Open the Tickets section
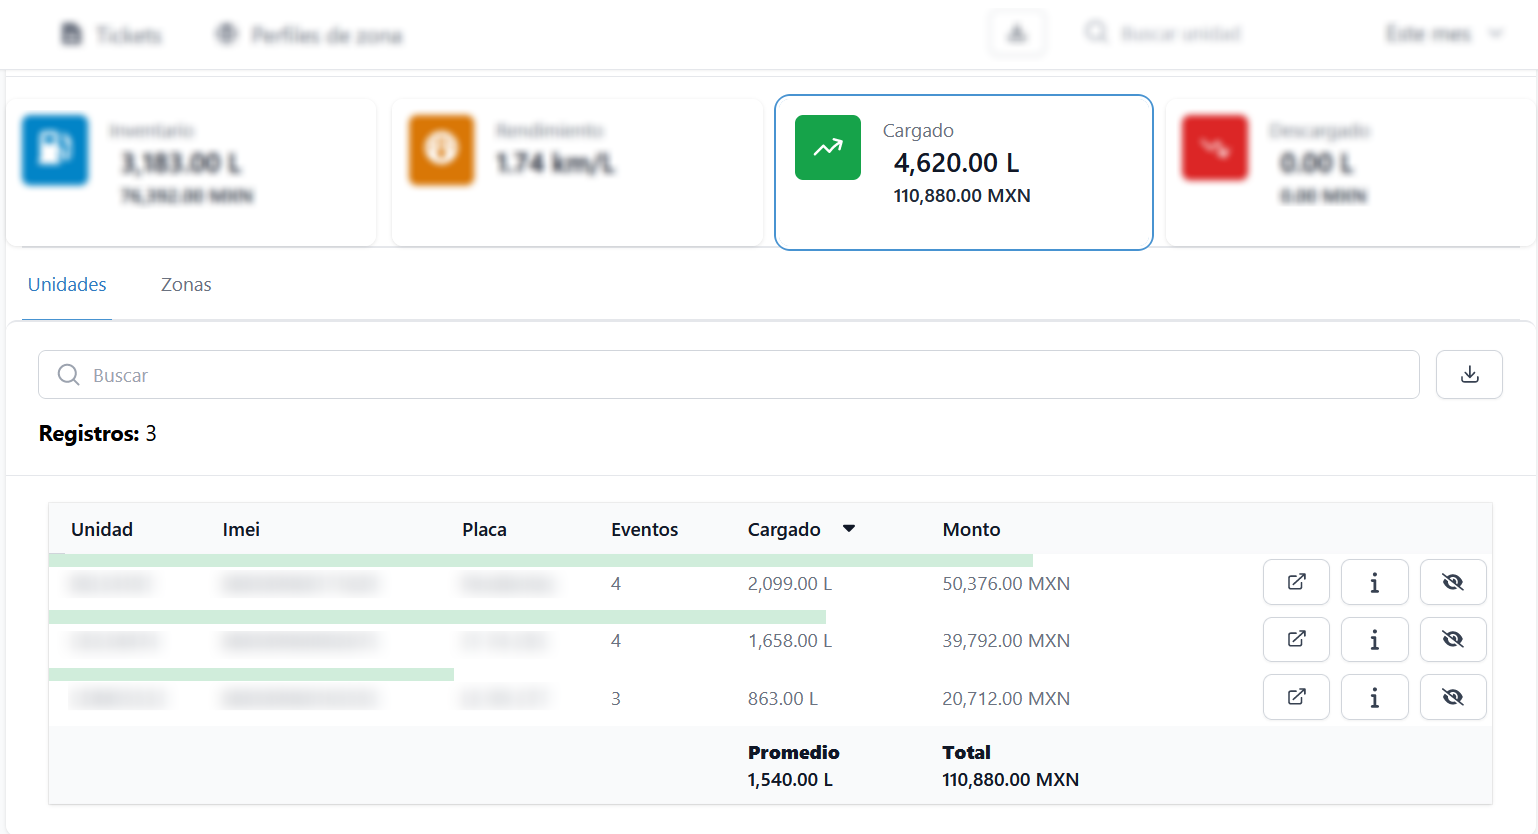The image size is (1538, 834). coord(112,36)
